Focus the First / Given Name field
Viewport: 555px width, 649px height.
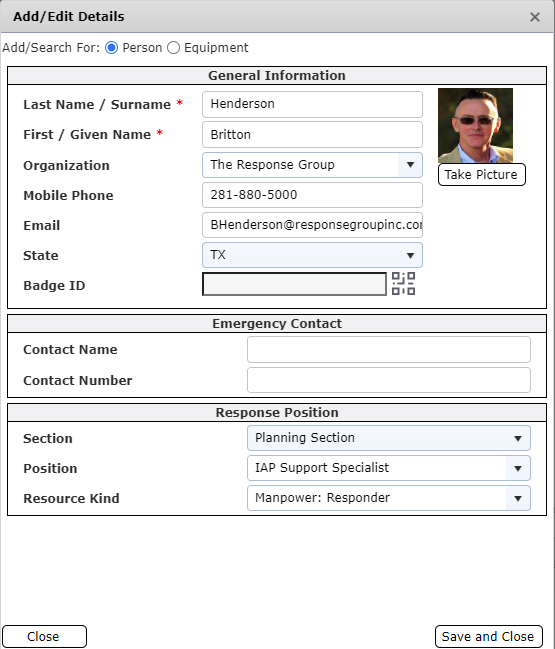pyautogui.click(x=312, y=135)
